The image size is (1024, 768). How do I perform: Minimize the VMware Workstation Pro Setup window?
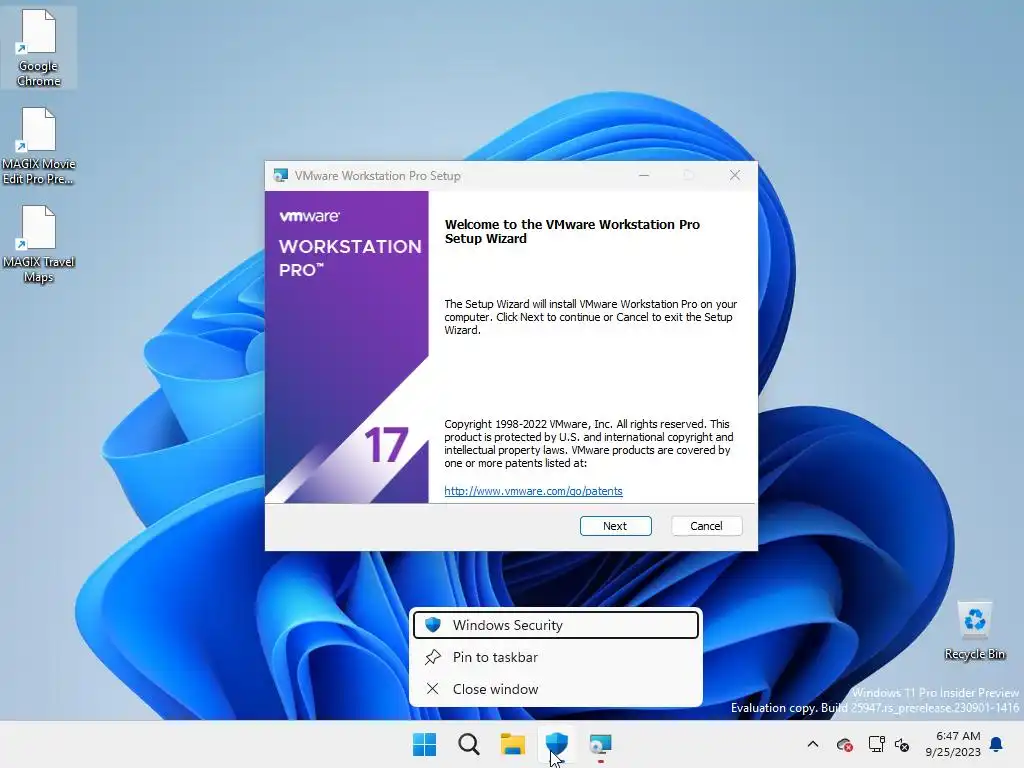(644, 175)
